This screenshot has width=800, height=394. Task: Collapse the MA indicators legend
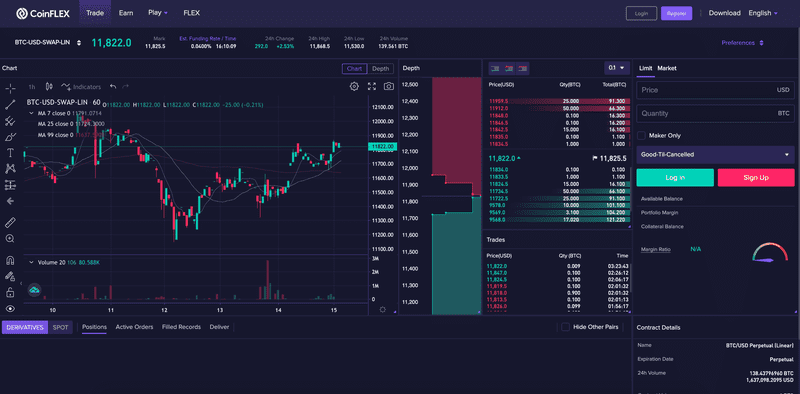tap(32, 113)
